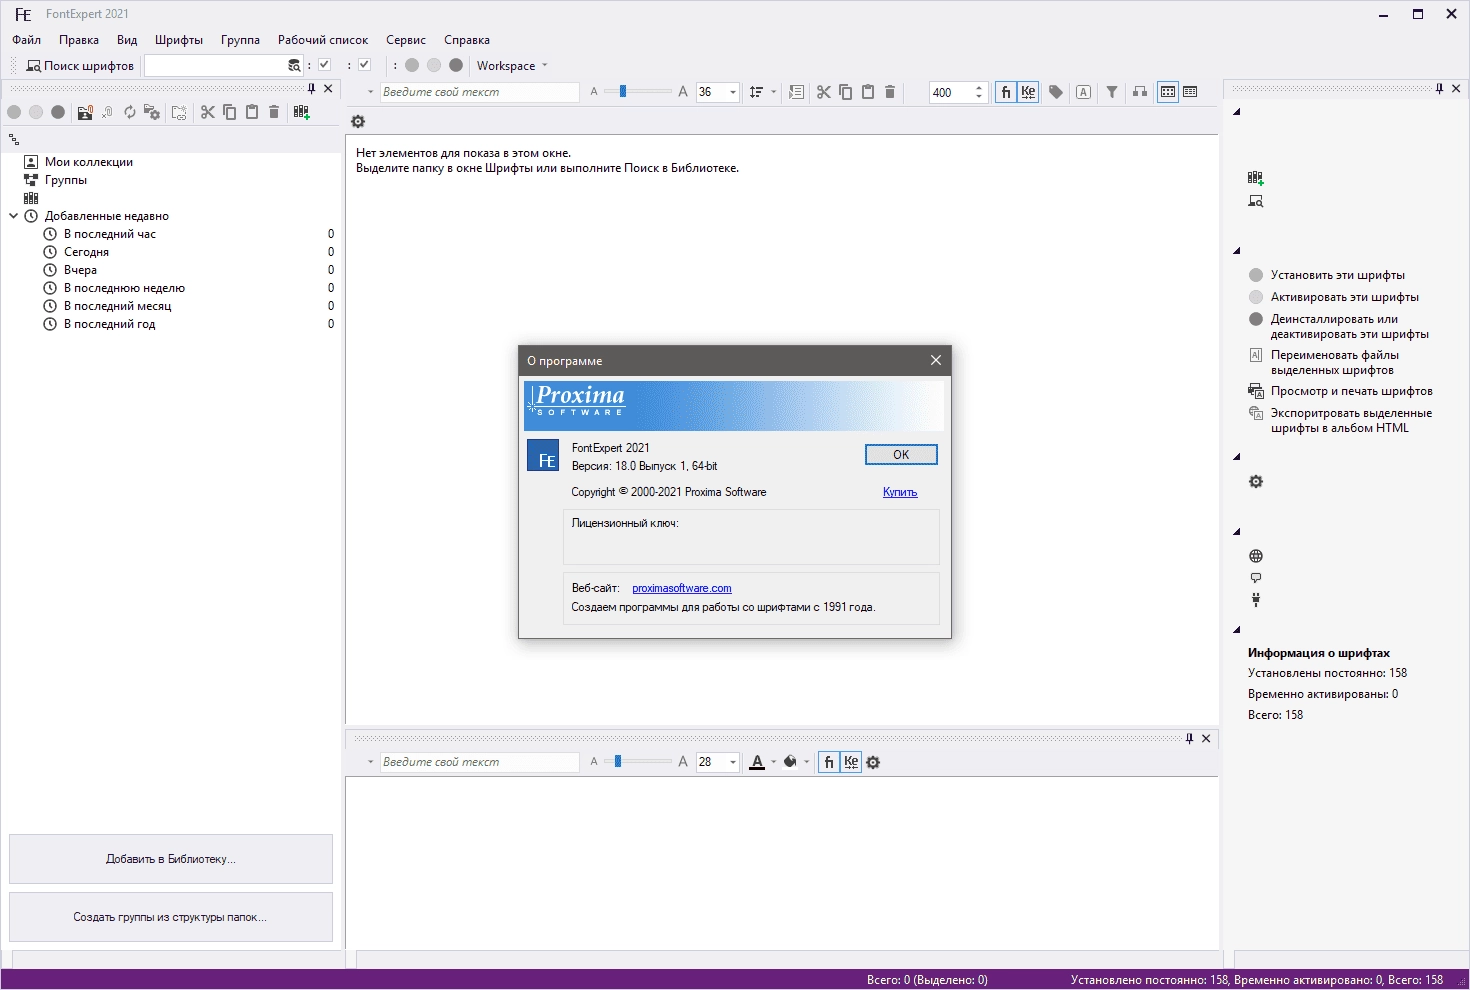Collapse the Информация о шрифтах section triangle
The height and width of the screenshot is (990, 1470).
click(1237, 630)
